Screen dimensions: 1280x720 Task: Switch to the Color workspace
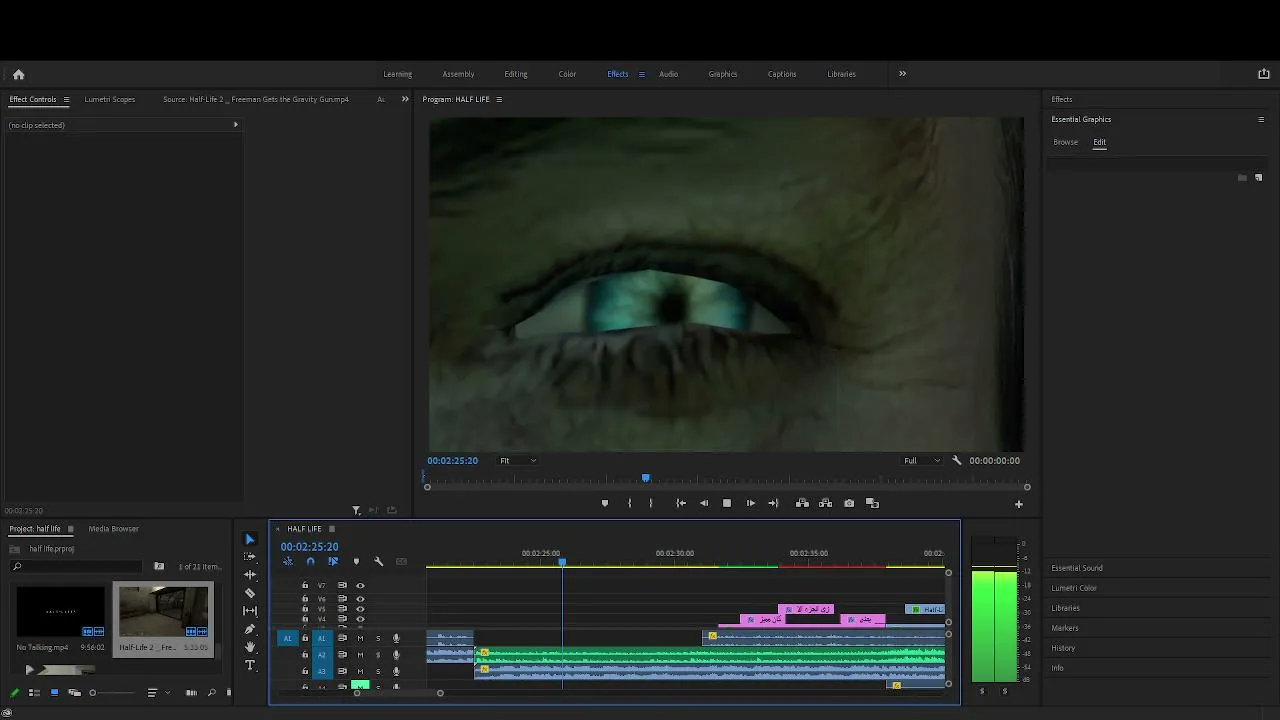coord(567,74)
